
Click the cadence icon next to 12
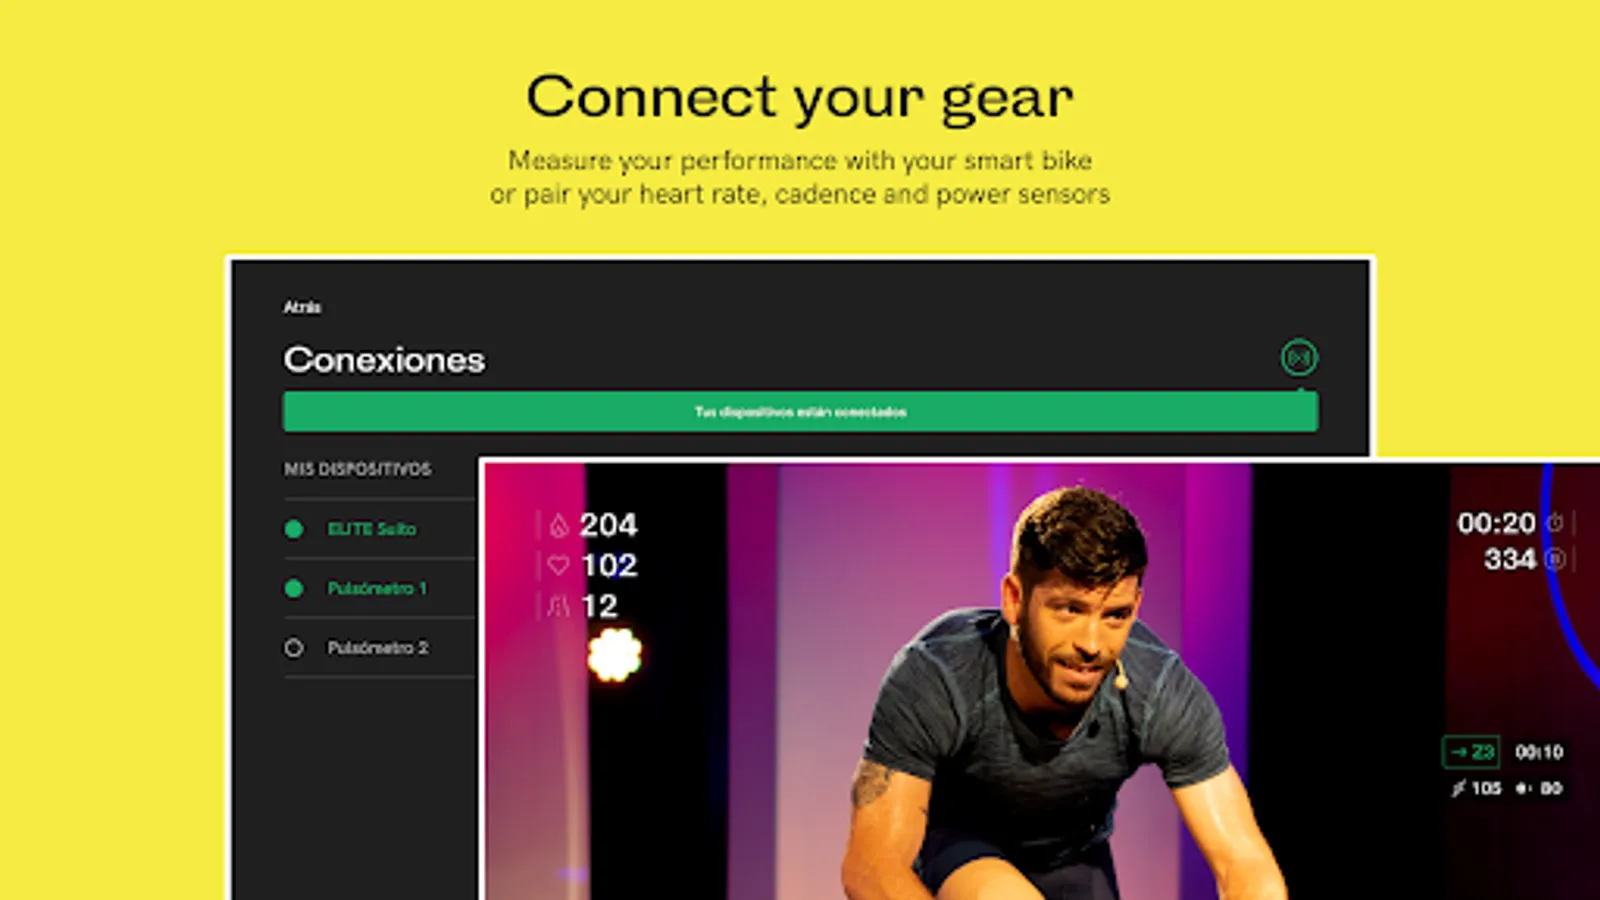point(559,606)
